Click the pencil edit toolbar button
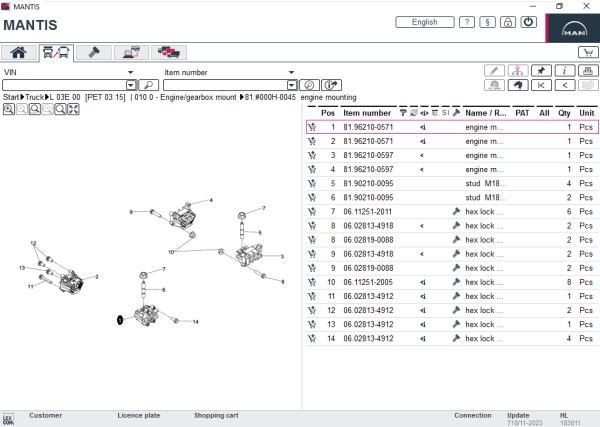600x427 pixels. 494,71
